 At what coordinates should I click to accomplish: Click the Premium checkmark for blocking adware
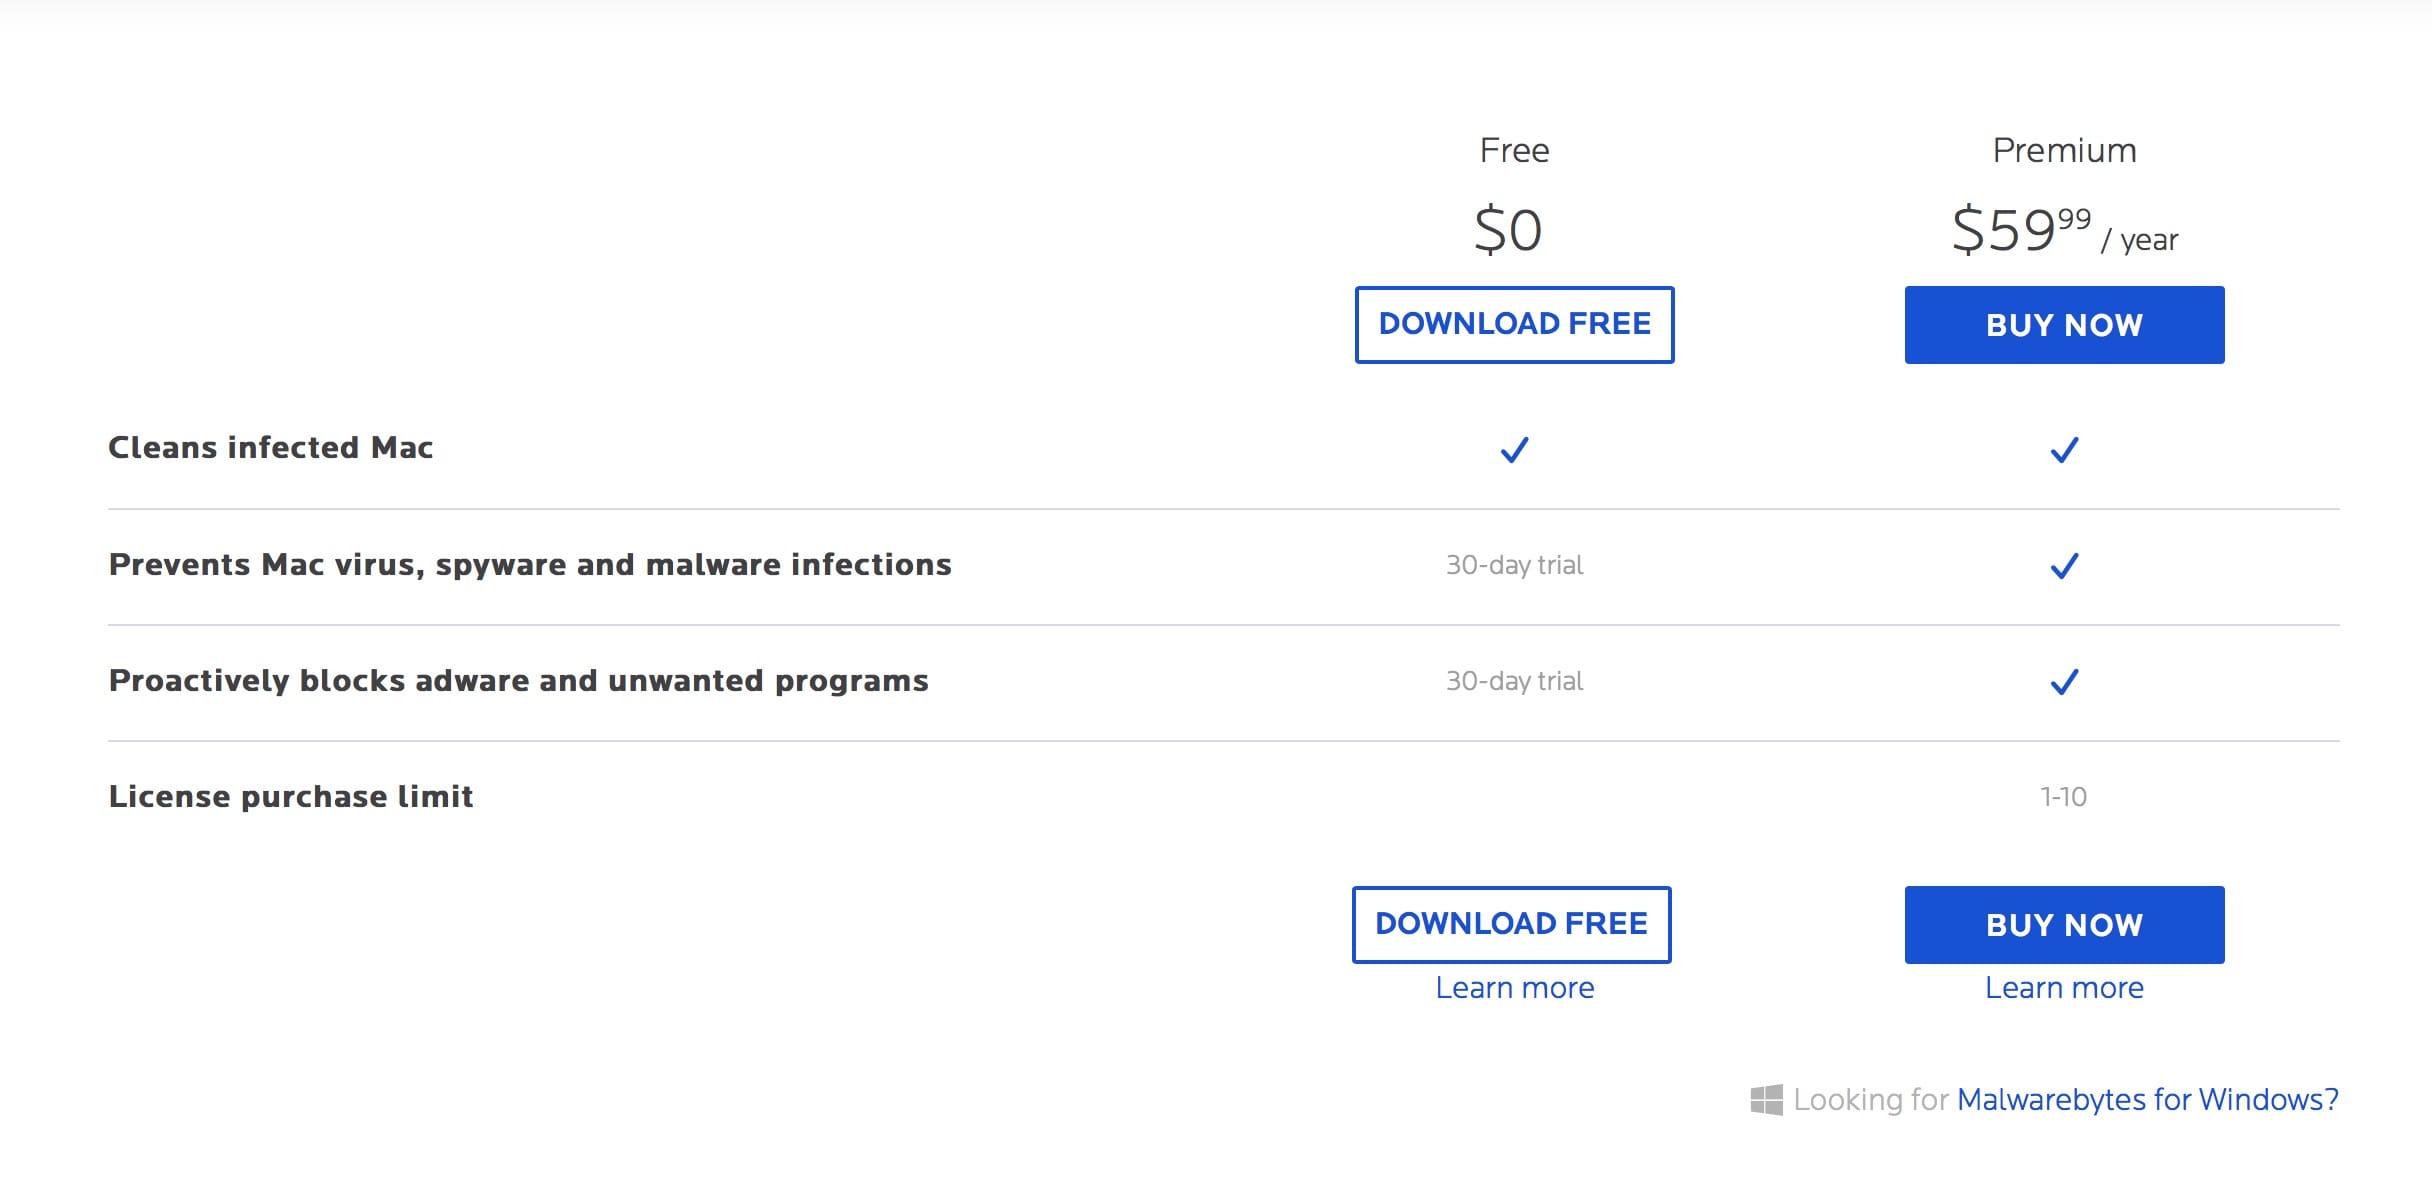tap(2064, 684)
